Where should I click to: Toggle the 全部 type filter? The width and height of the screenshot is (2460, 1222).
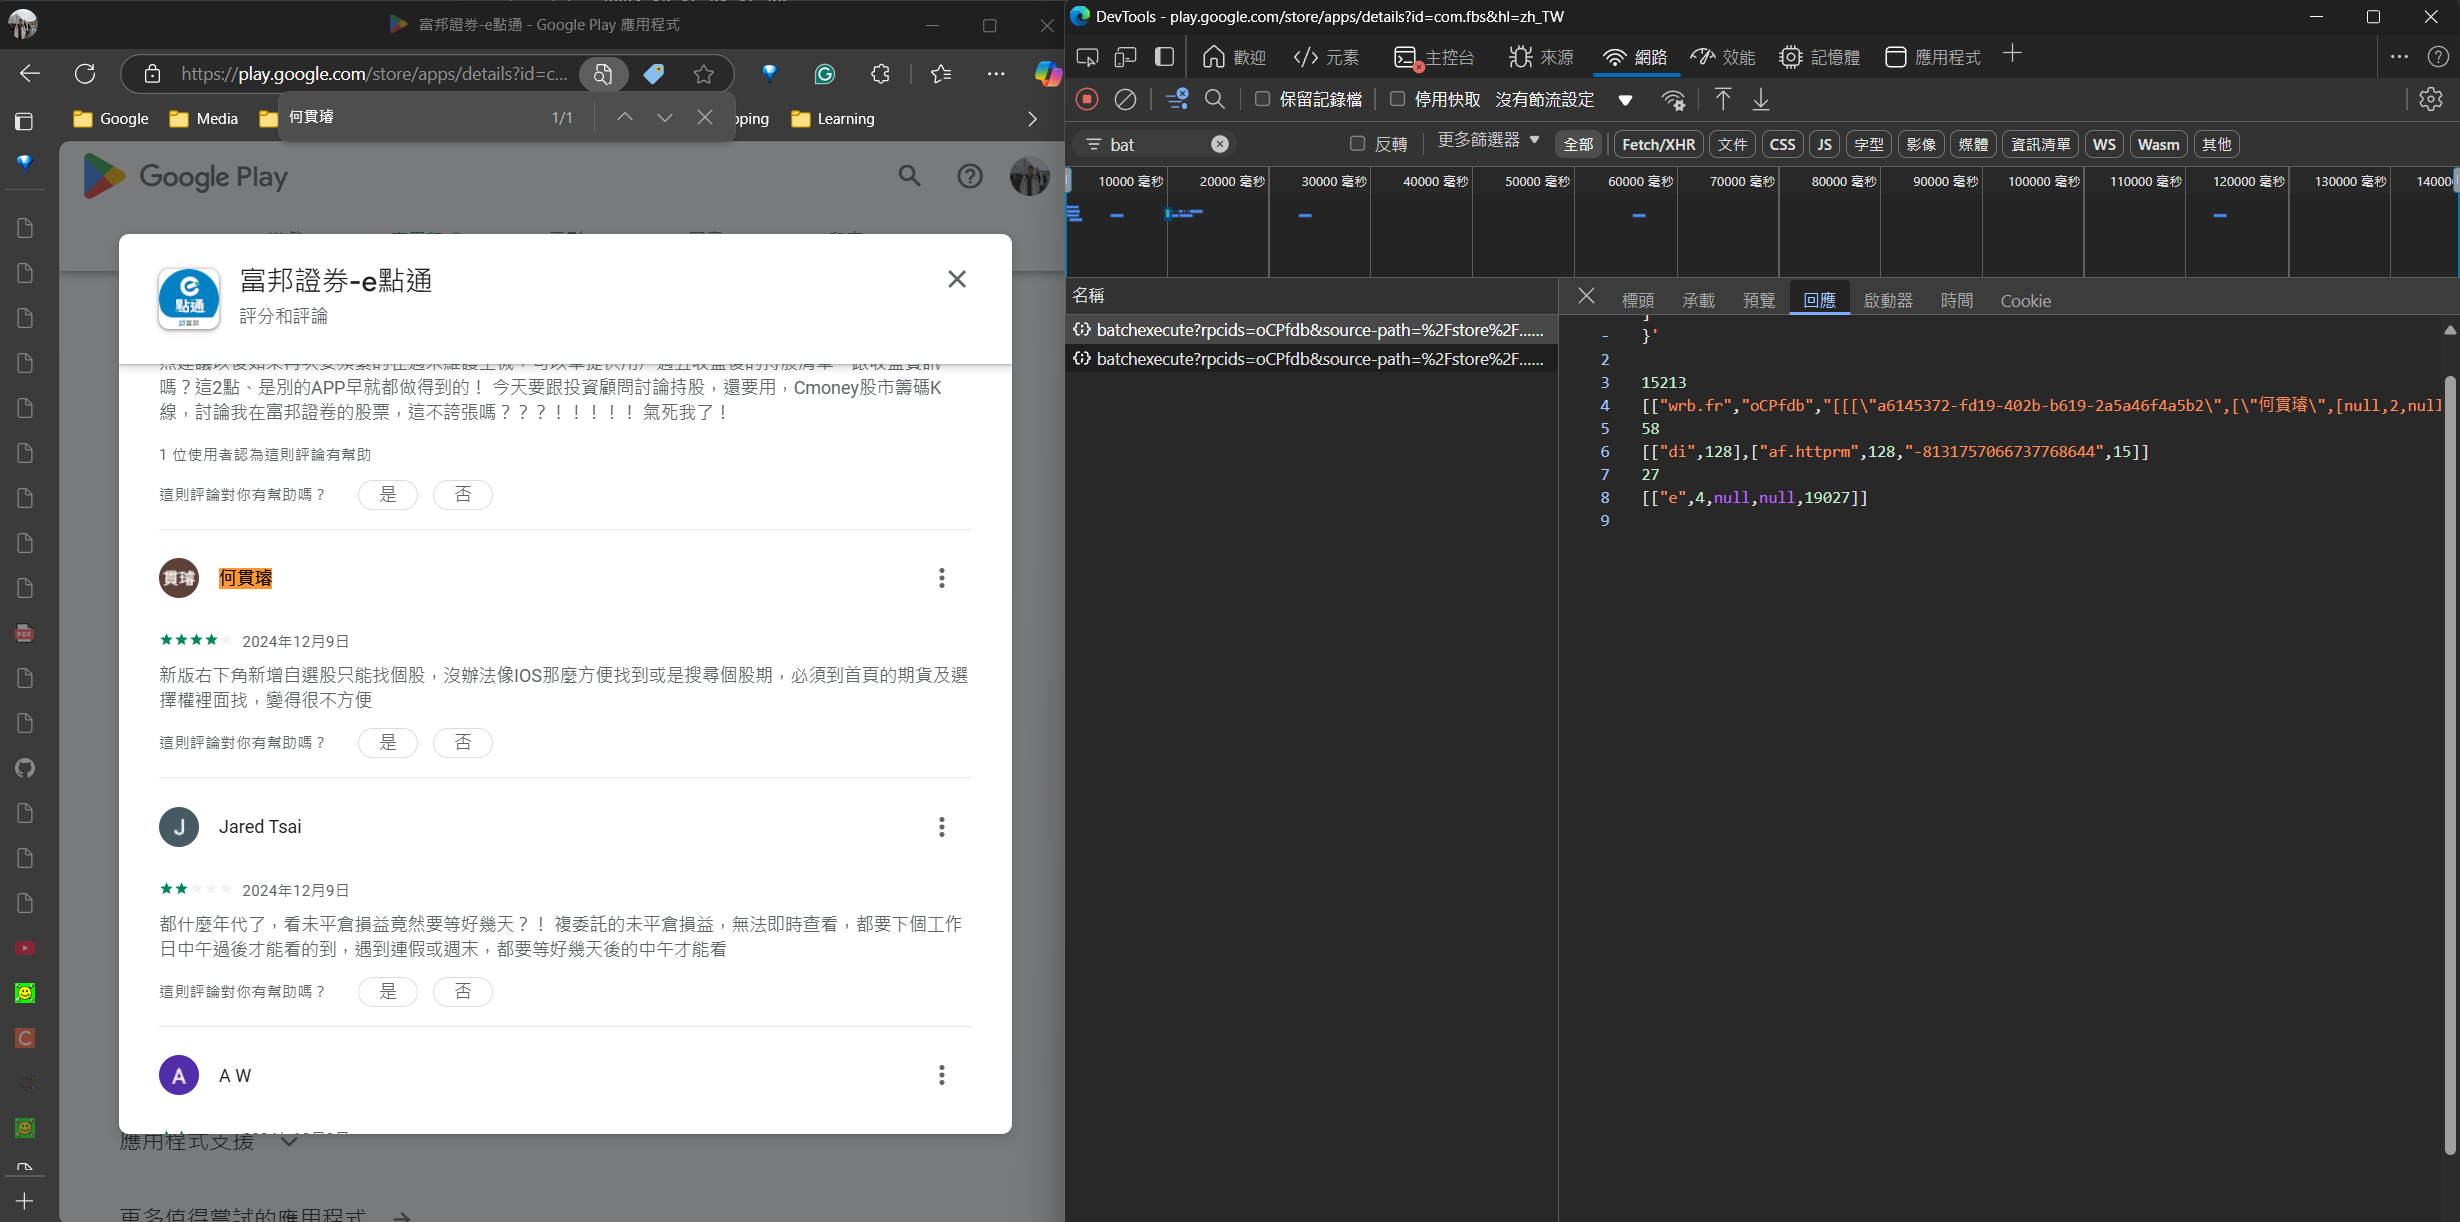pos(1578,144)
